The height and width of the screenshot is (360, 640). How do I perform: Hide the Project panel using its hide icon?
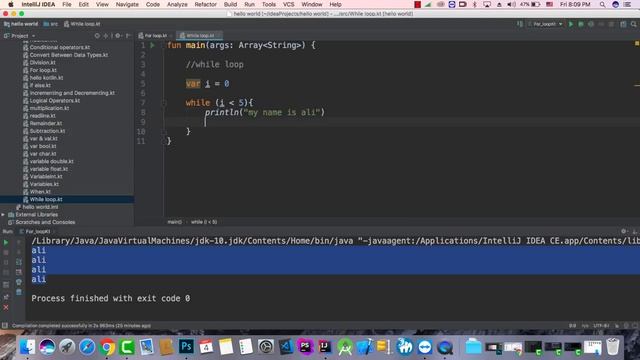coord(128,36)
